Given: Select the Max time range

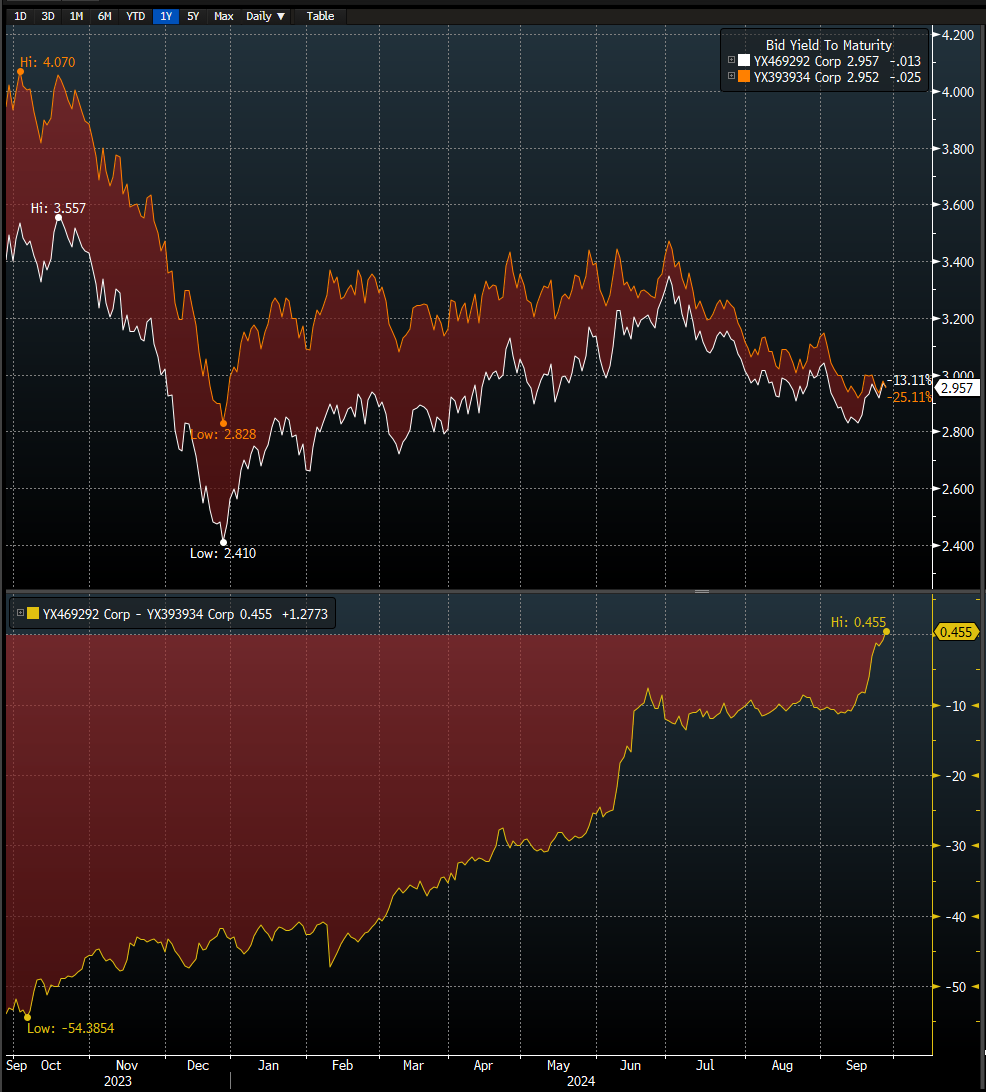Looking at the screenshot, I should tap(222, 16).
